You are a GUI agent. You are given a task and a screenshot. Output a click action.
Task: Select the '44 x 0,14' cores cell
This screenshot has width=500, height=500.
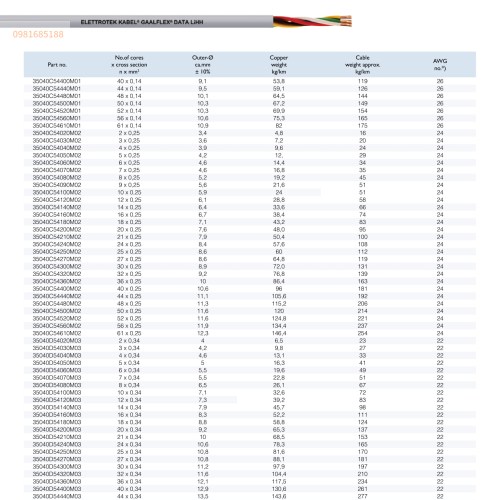pos(129,89)
